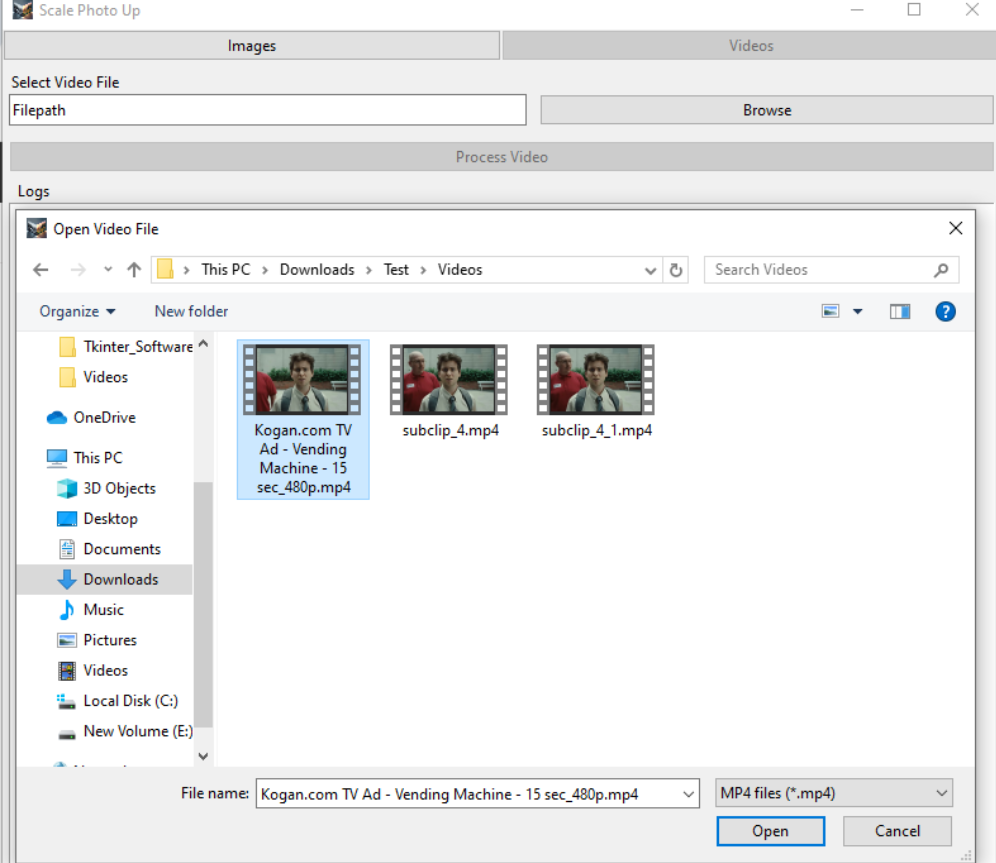Image resolution: width=996 pixels, height=863 pixels.
Task: Select subclip_4.mp4 video thumbnail
Action: coord(449,381)
